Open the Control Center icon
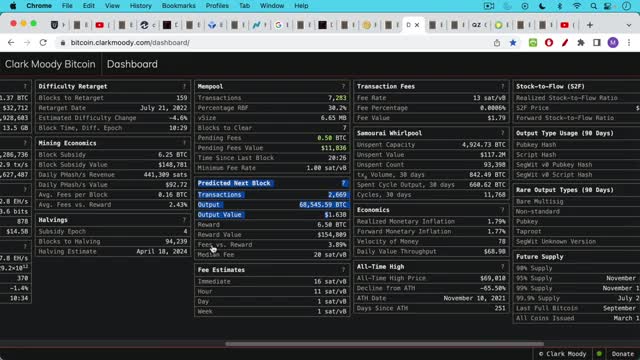640x360 pixels. click(x=608, y=6)
